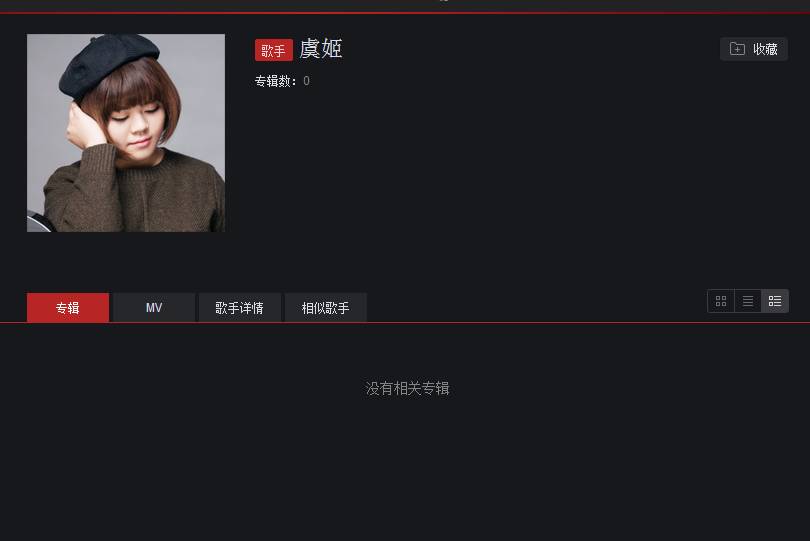Switch to grid thumbnail view icon

(721, 301)
